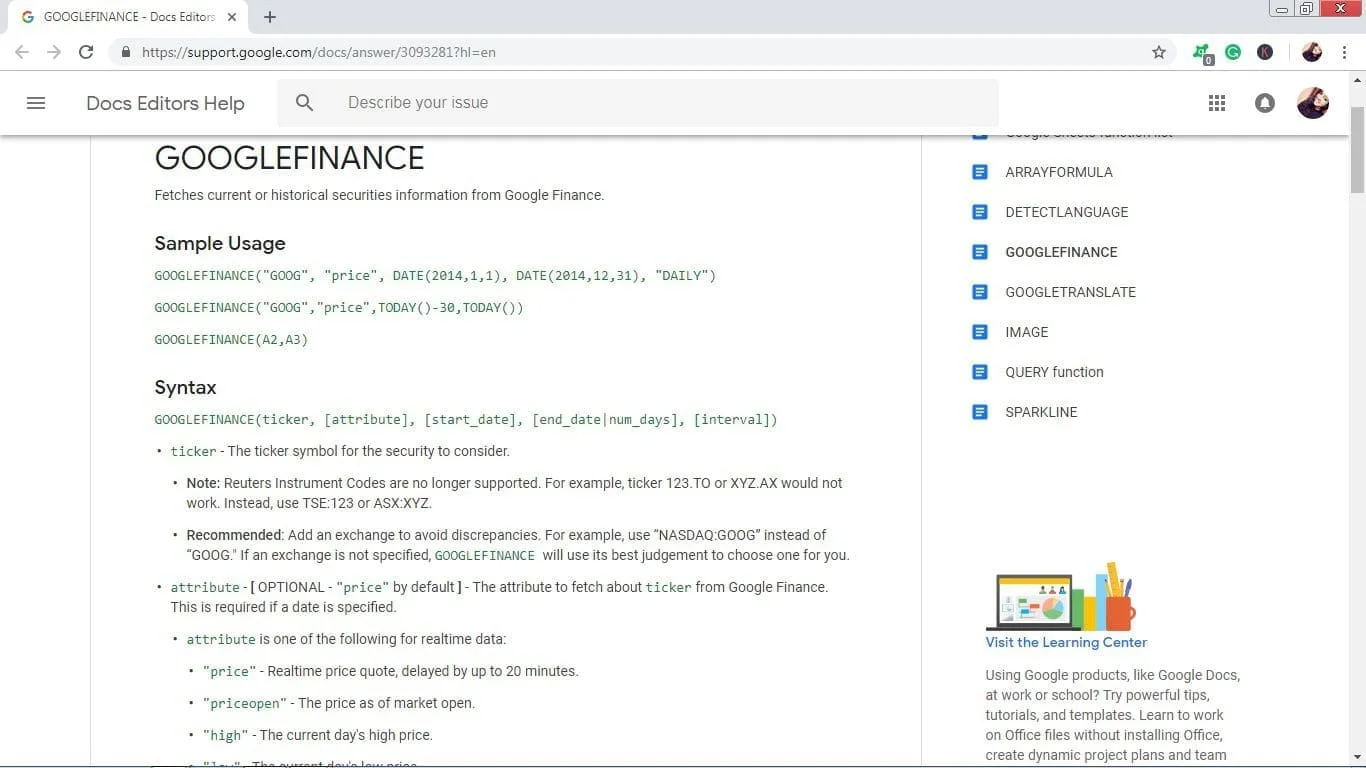Click the dark K extension icon
1366x768 pixels.
1265,52
